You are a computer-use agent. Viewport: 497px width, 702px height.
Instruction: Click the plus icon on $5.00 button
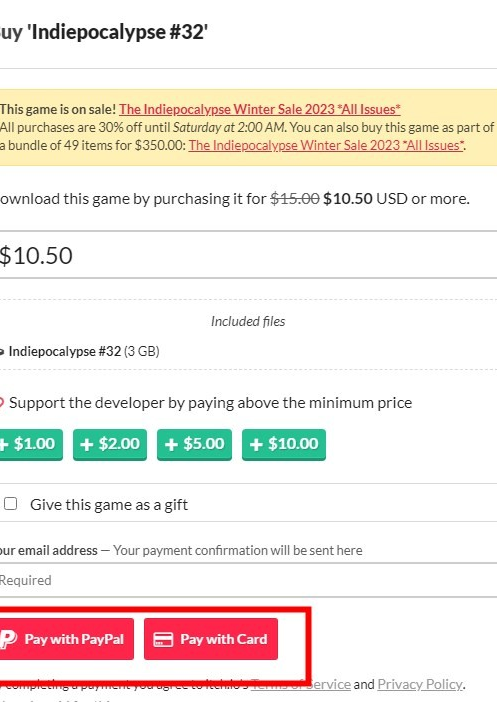coord(171,444)
